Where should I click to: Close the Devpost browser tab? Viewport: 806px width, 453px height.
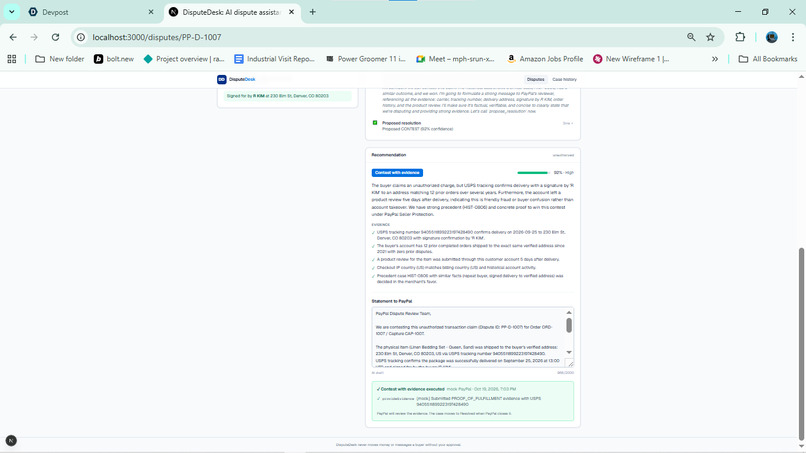[x=151, y=12]
